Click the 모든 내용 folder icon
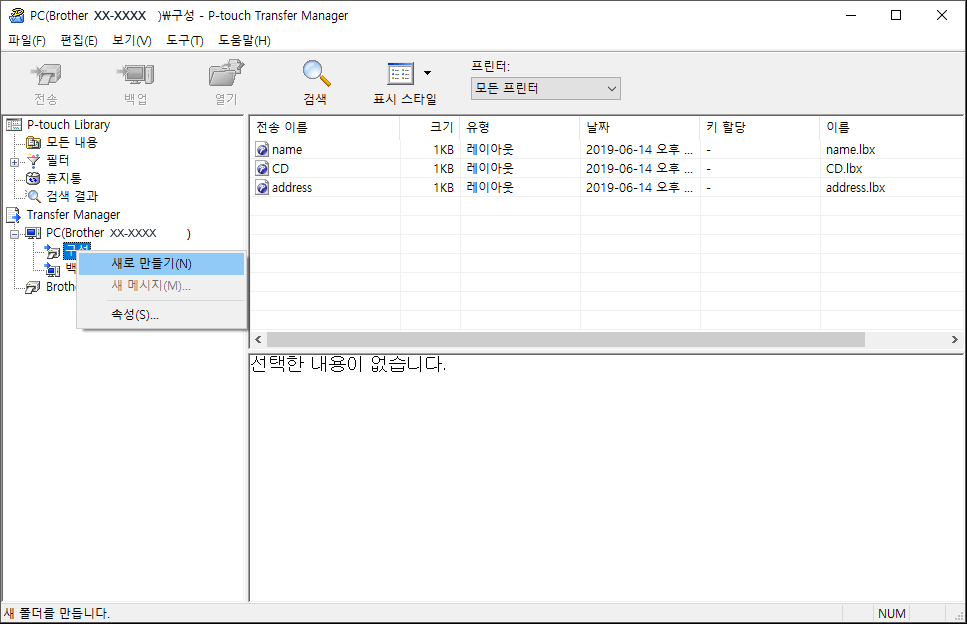 (33, 143)
